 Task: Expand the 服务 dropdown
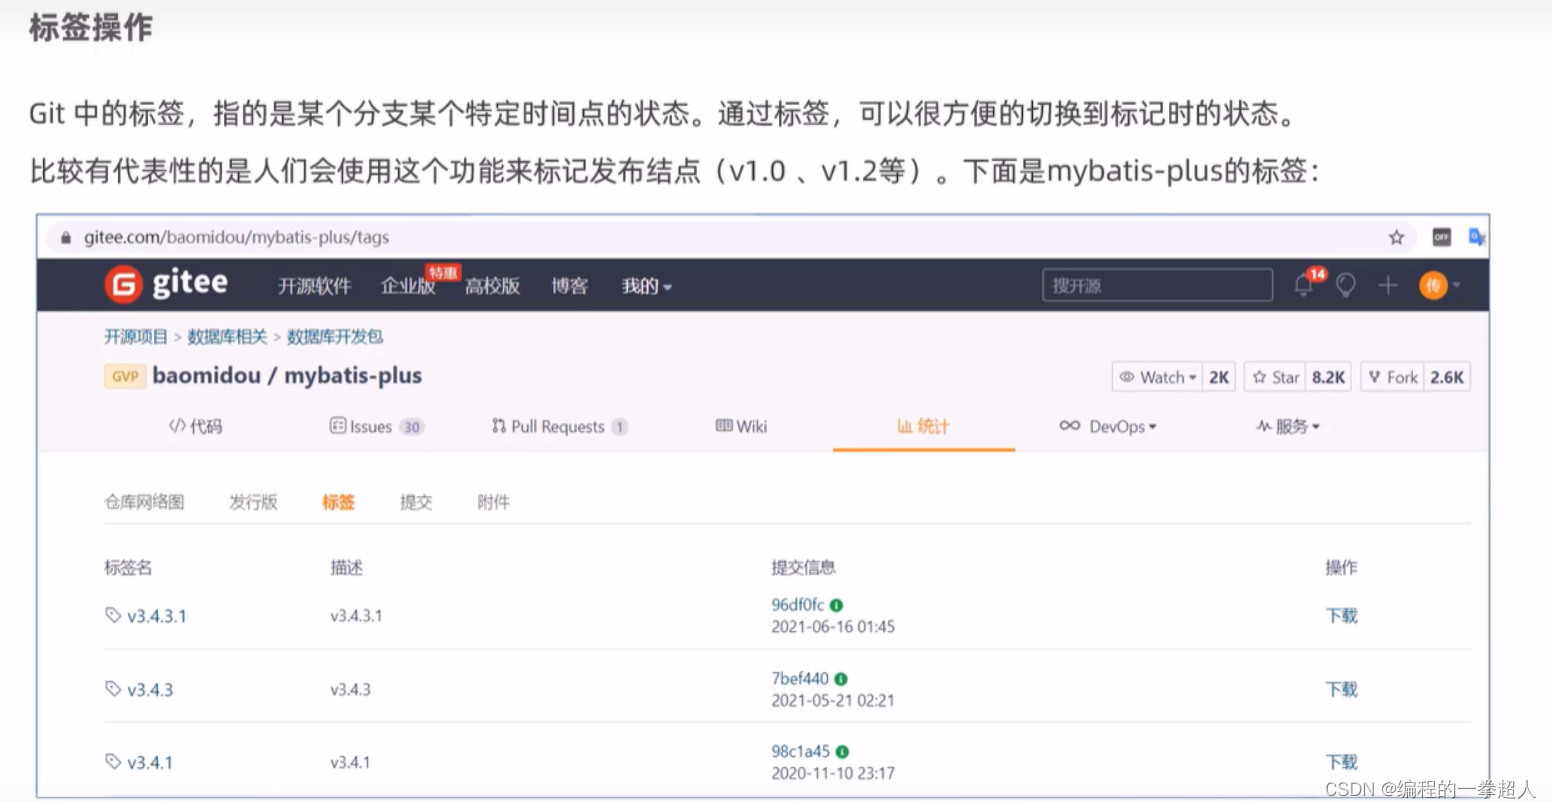point(1288,426)
